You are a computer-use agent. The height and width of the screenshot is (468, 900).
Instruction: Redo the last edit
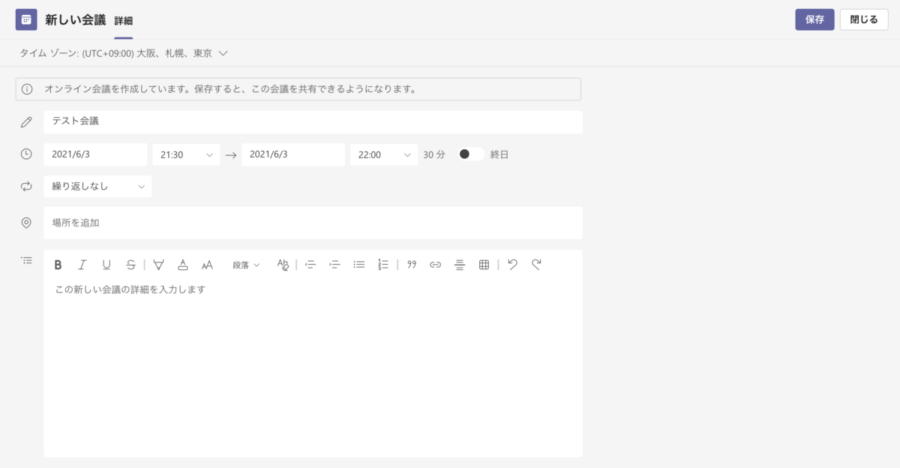pos(536,264)
